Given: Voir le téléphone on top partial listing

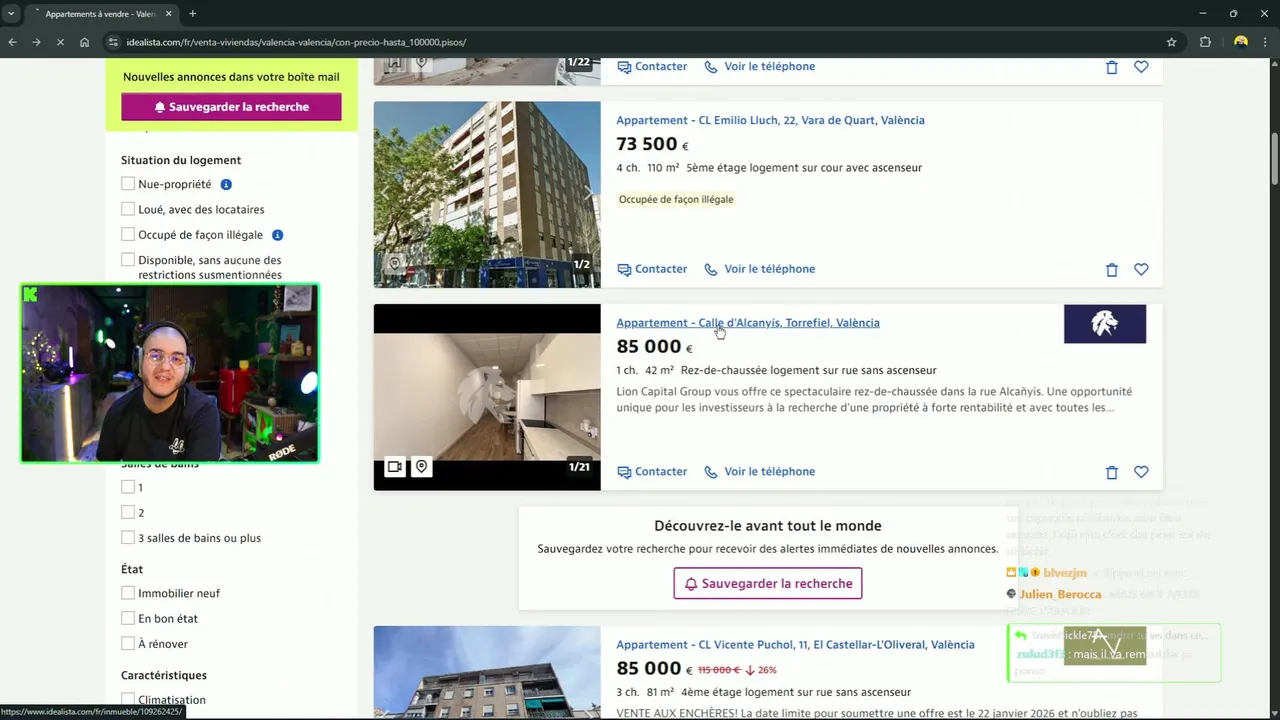Looking at the screenshot, I should tap(760, 67).
